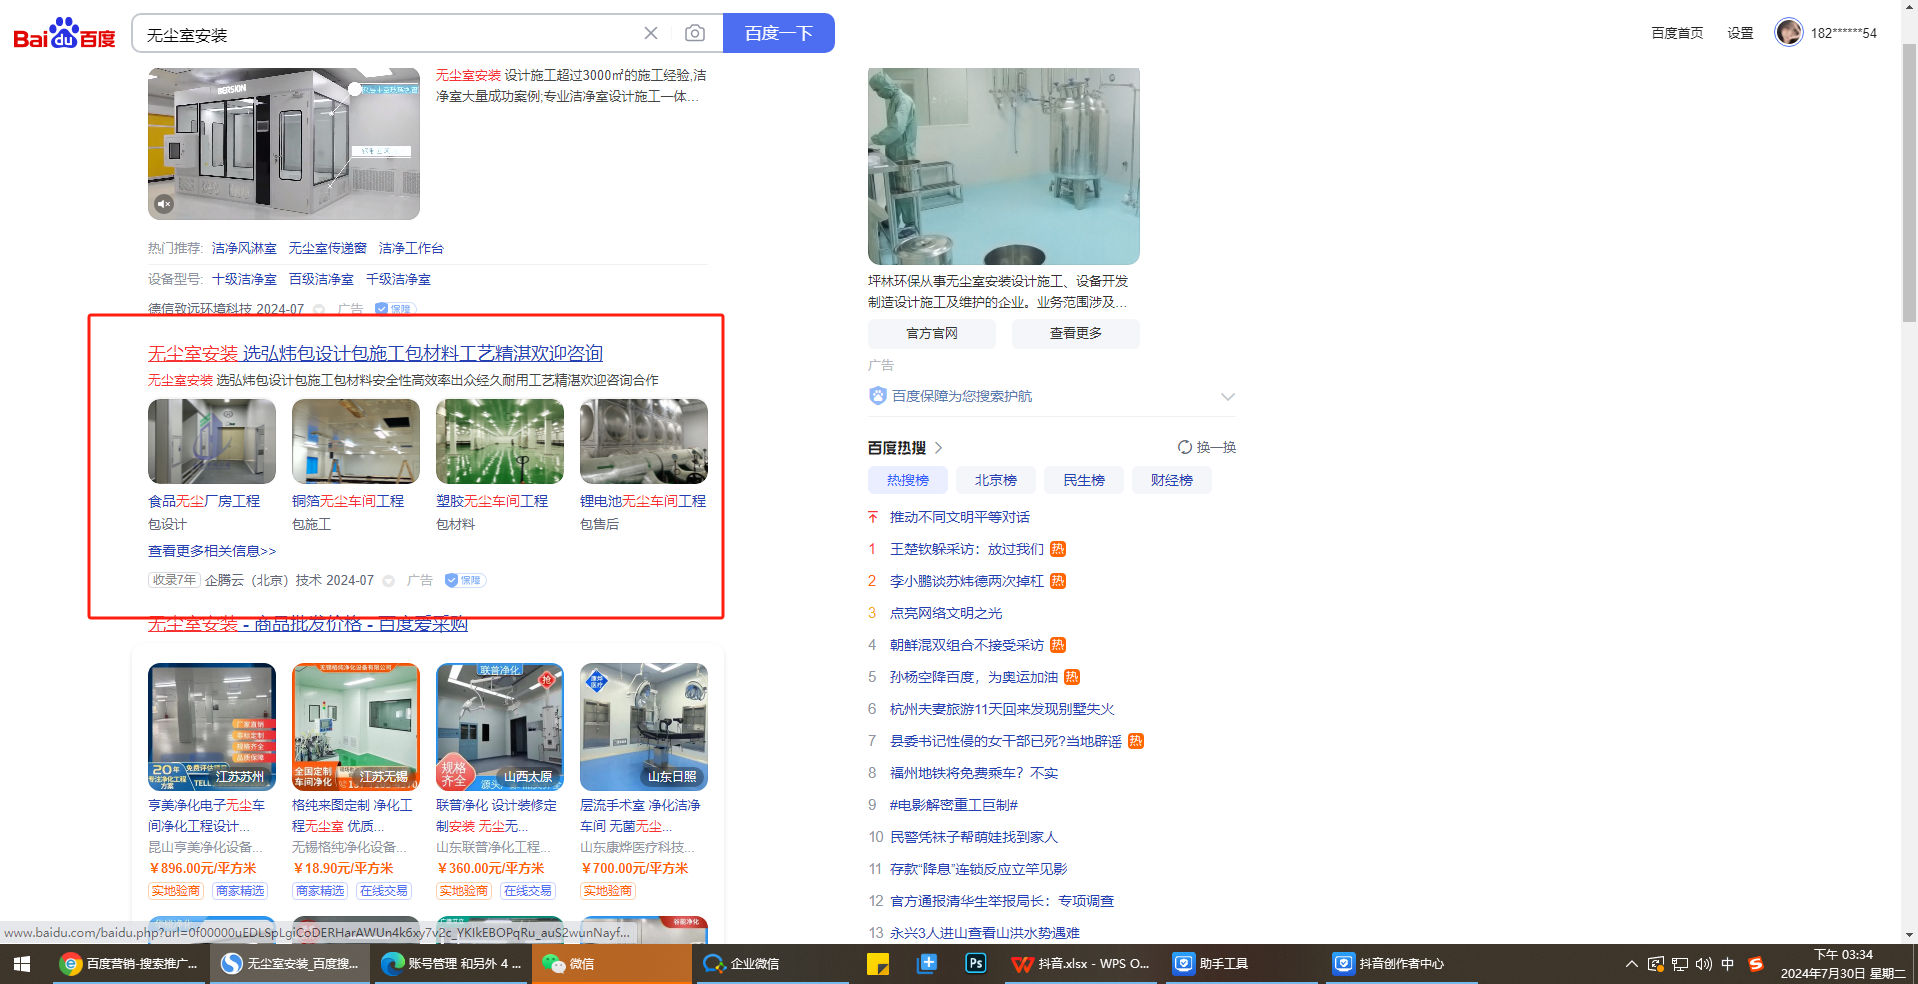The width and height of the screenshot is (1918, 984).
Task: Switch to the 热搜榜 tab
Action: 908,480
